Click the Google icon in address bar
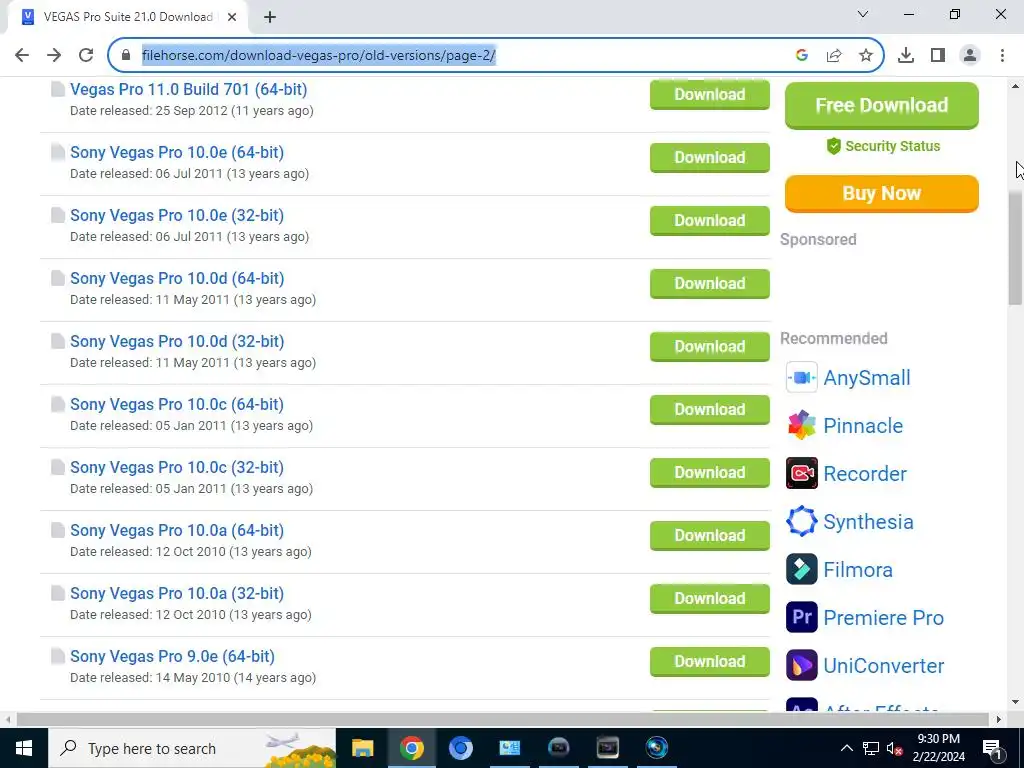This screenshot has height=768, width=1024. pyautogui.click(x=802, y=56)
